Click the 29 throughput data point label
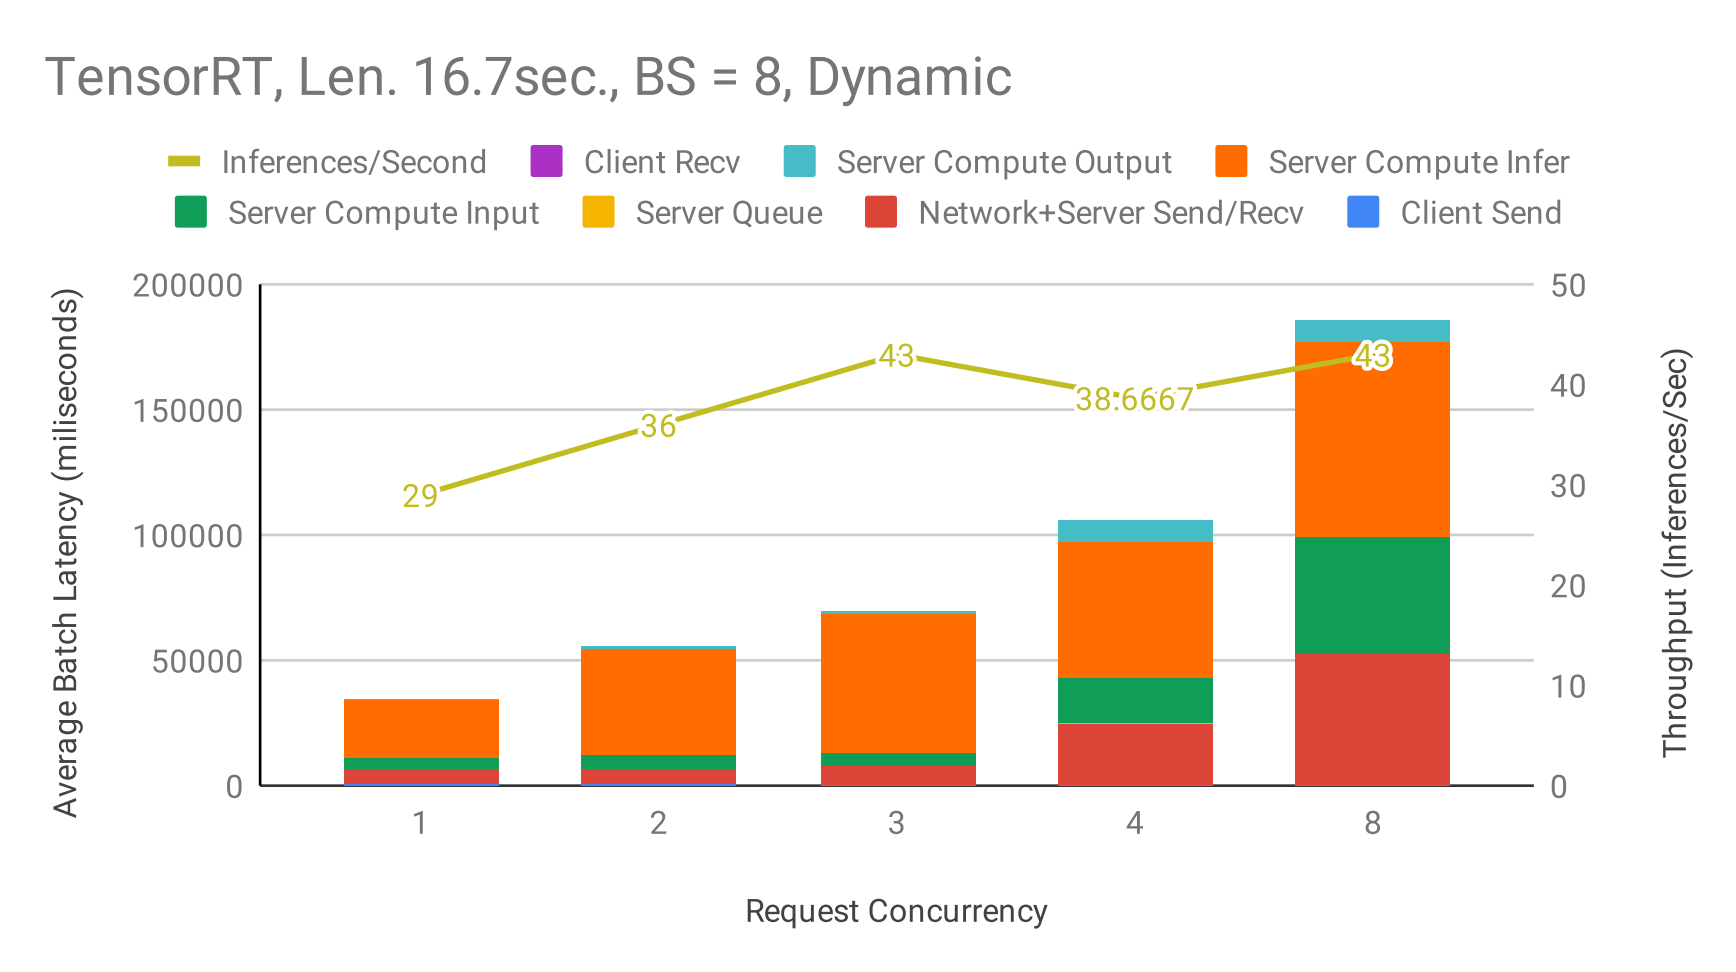 tap(420, 496)
